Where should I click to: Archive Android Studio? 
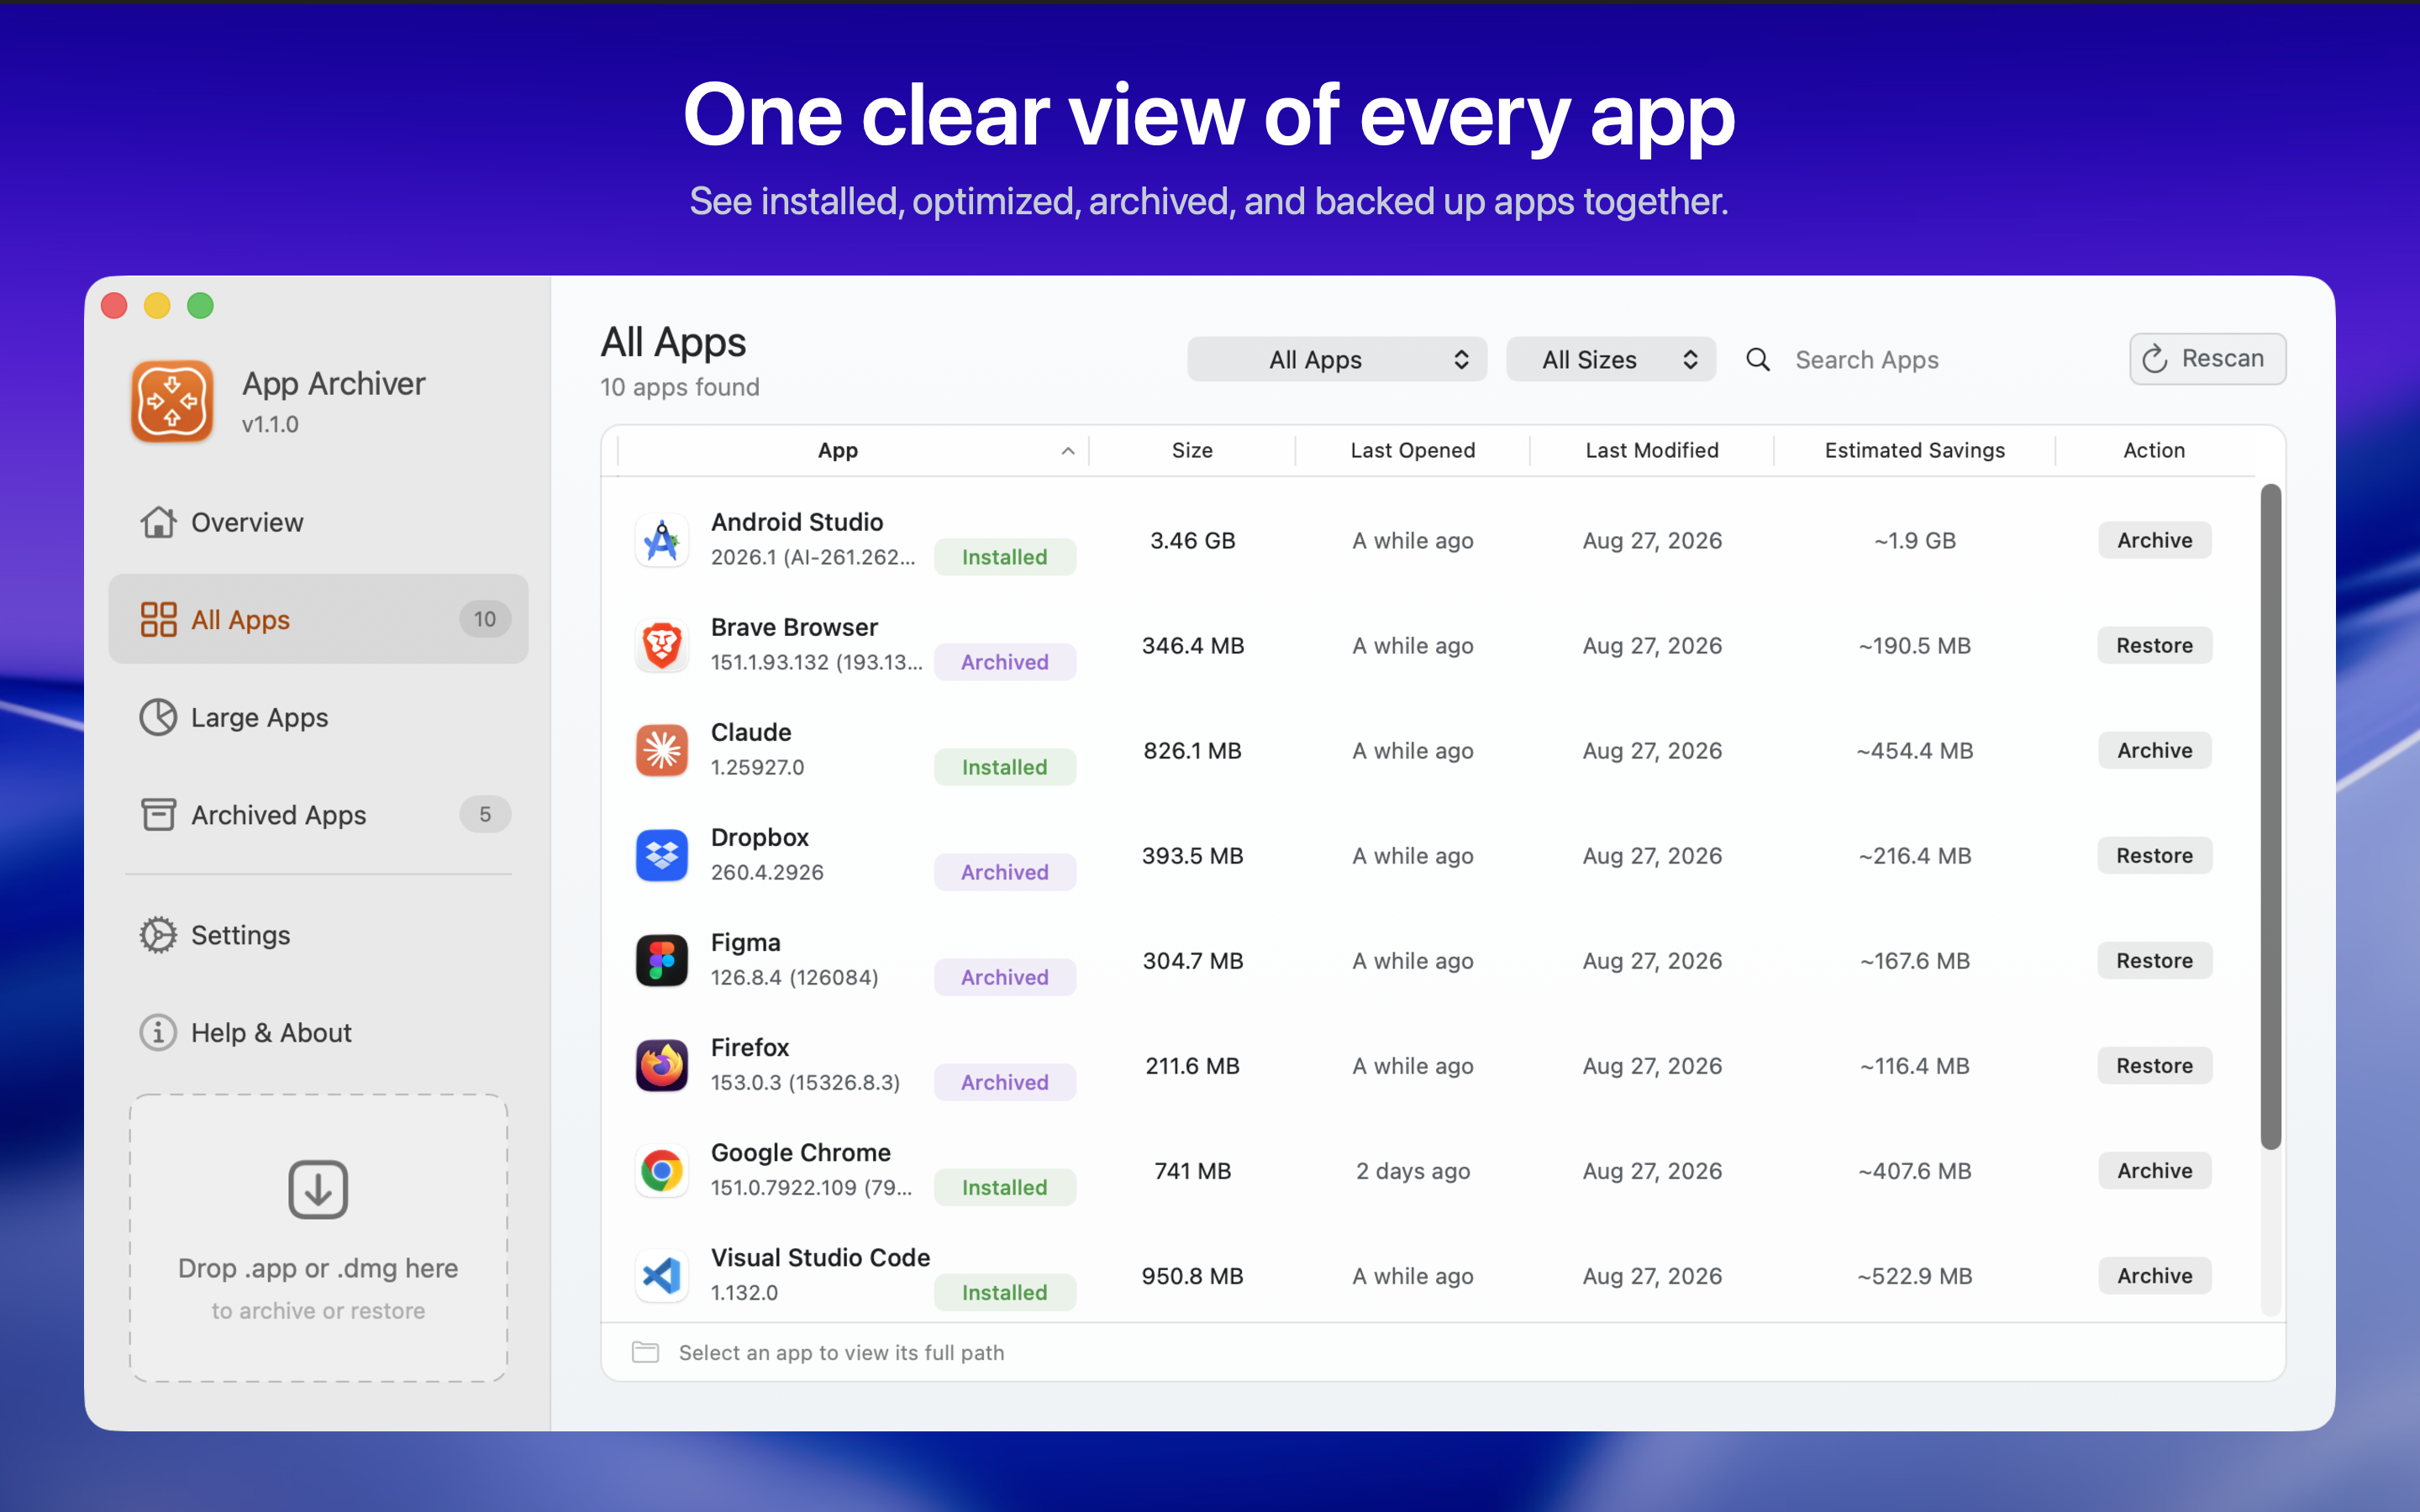pos(2154,540)
